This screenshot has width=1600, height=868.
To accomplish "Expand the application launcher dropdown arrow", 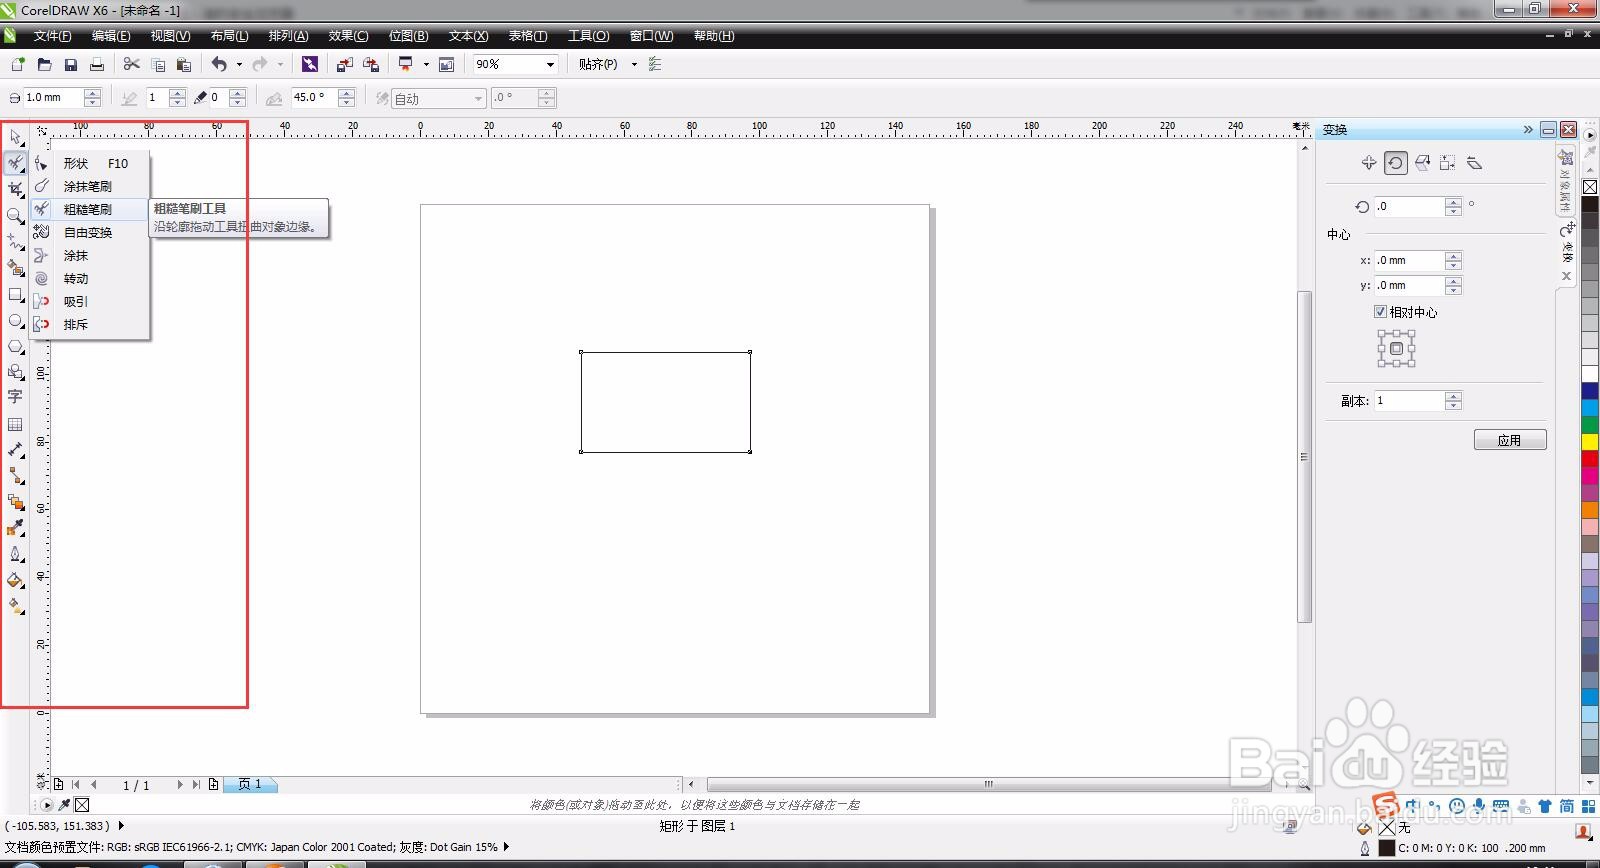I will point(426,64).
